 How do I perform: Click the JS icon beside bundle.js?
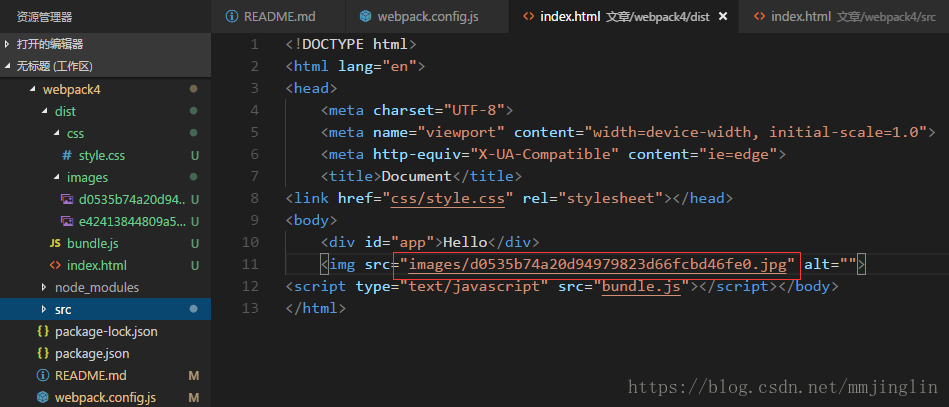[55, 243]
